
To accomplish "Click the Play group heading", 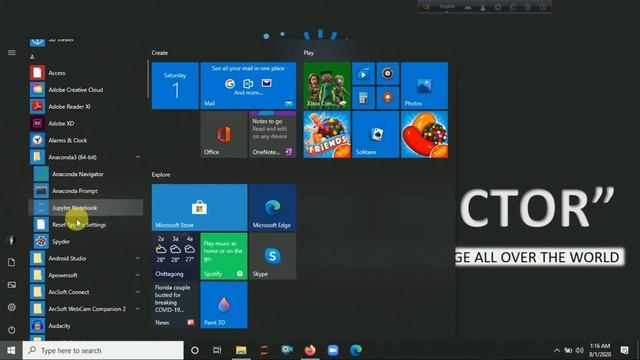I will [x=309, y=53].
